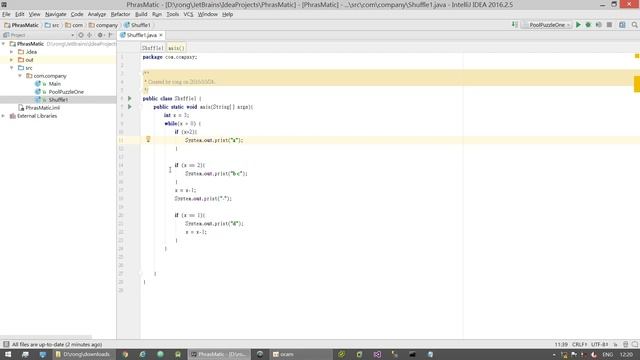Change UTF-8 encoding in status bar
The width and height of the screenshot is (640, 360).
point(599,344)
